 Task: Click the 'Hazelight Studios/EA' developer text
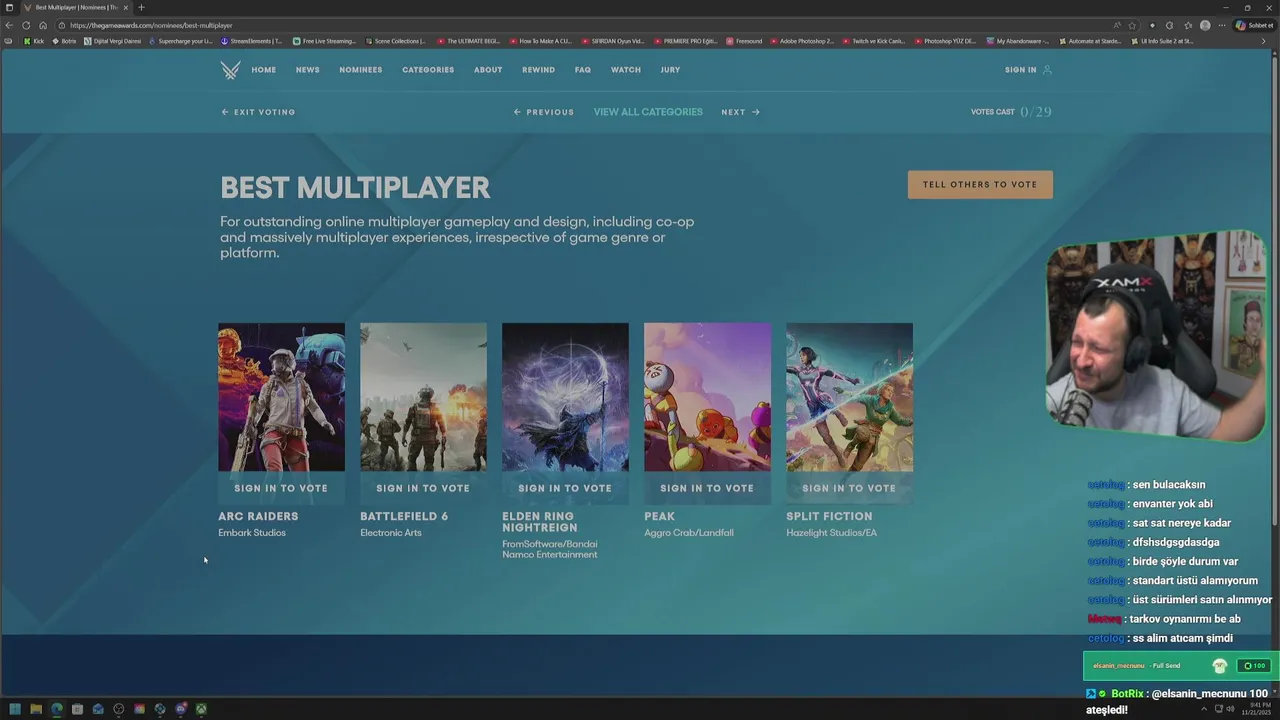(831, 533)
